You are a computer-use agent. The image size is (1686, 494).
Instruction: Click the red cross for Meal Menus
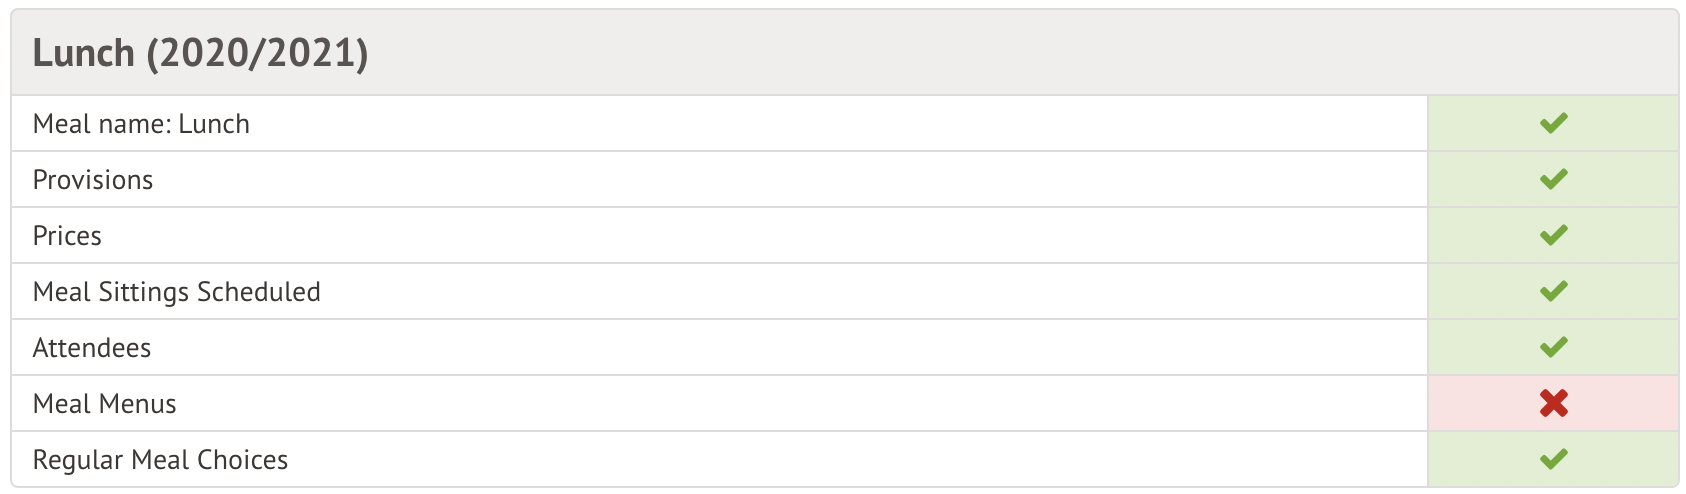tap(1553, 403)
